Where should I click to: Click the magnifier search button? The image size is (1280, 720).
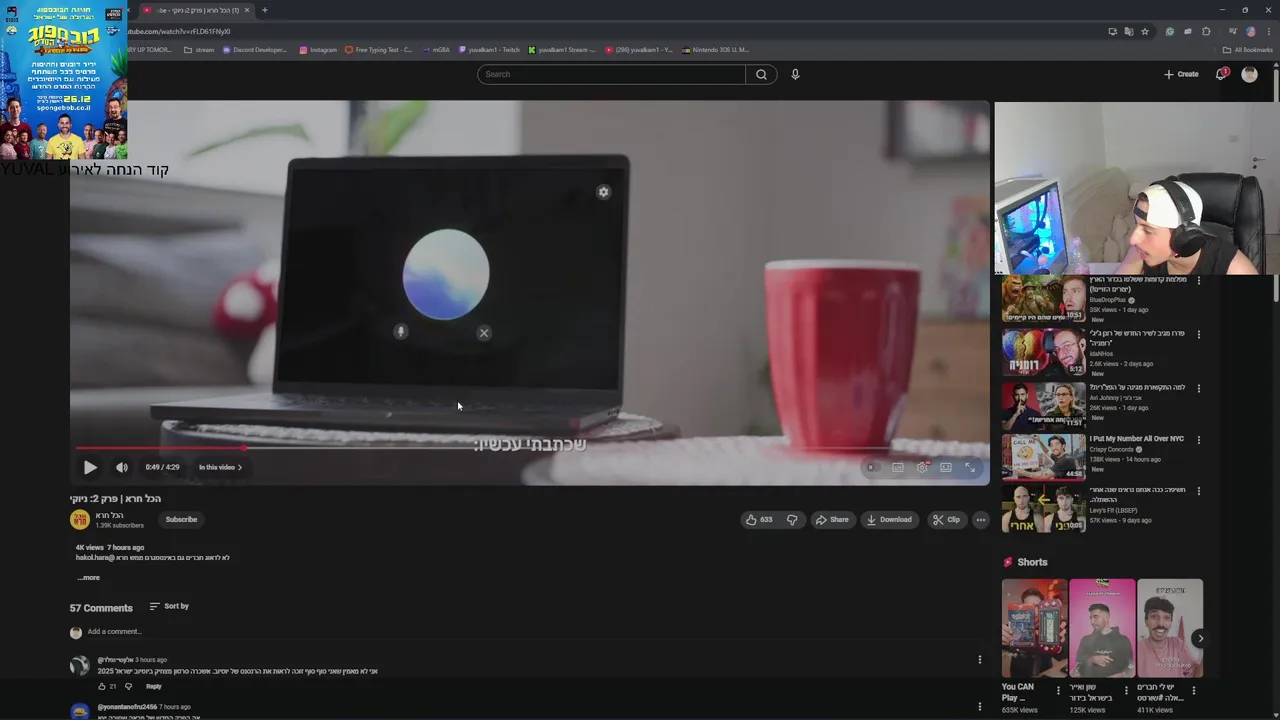[x=761, y=74]
